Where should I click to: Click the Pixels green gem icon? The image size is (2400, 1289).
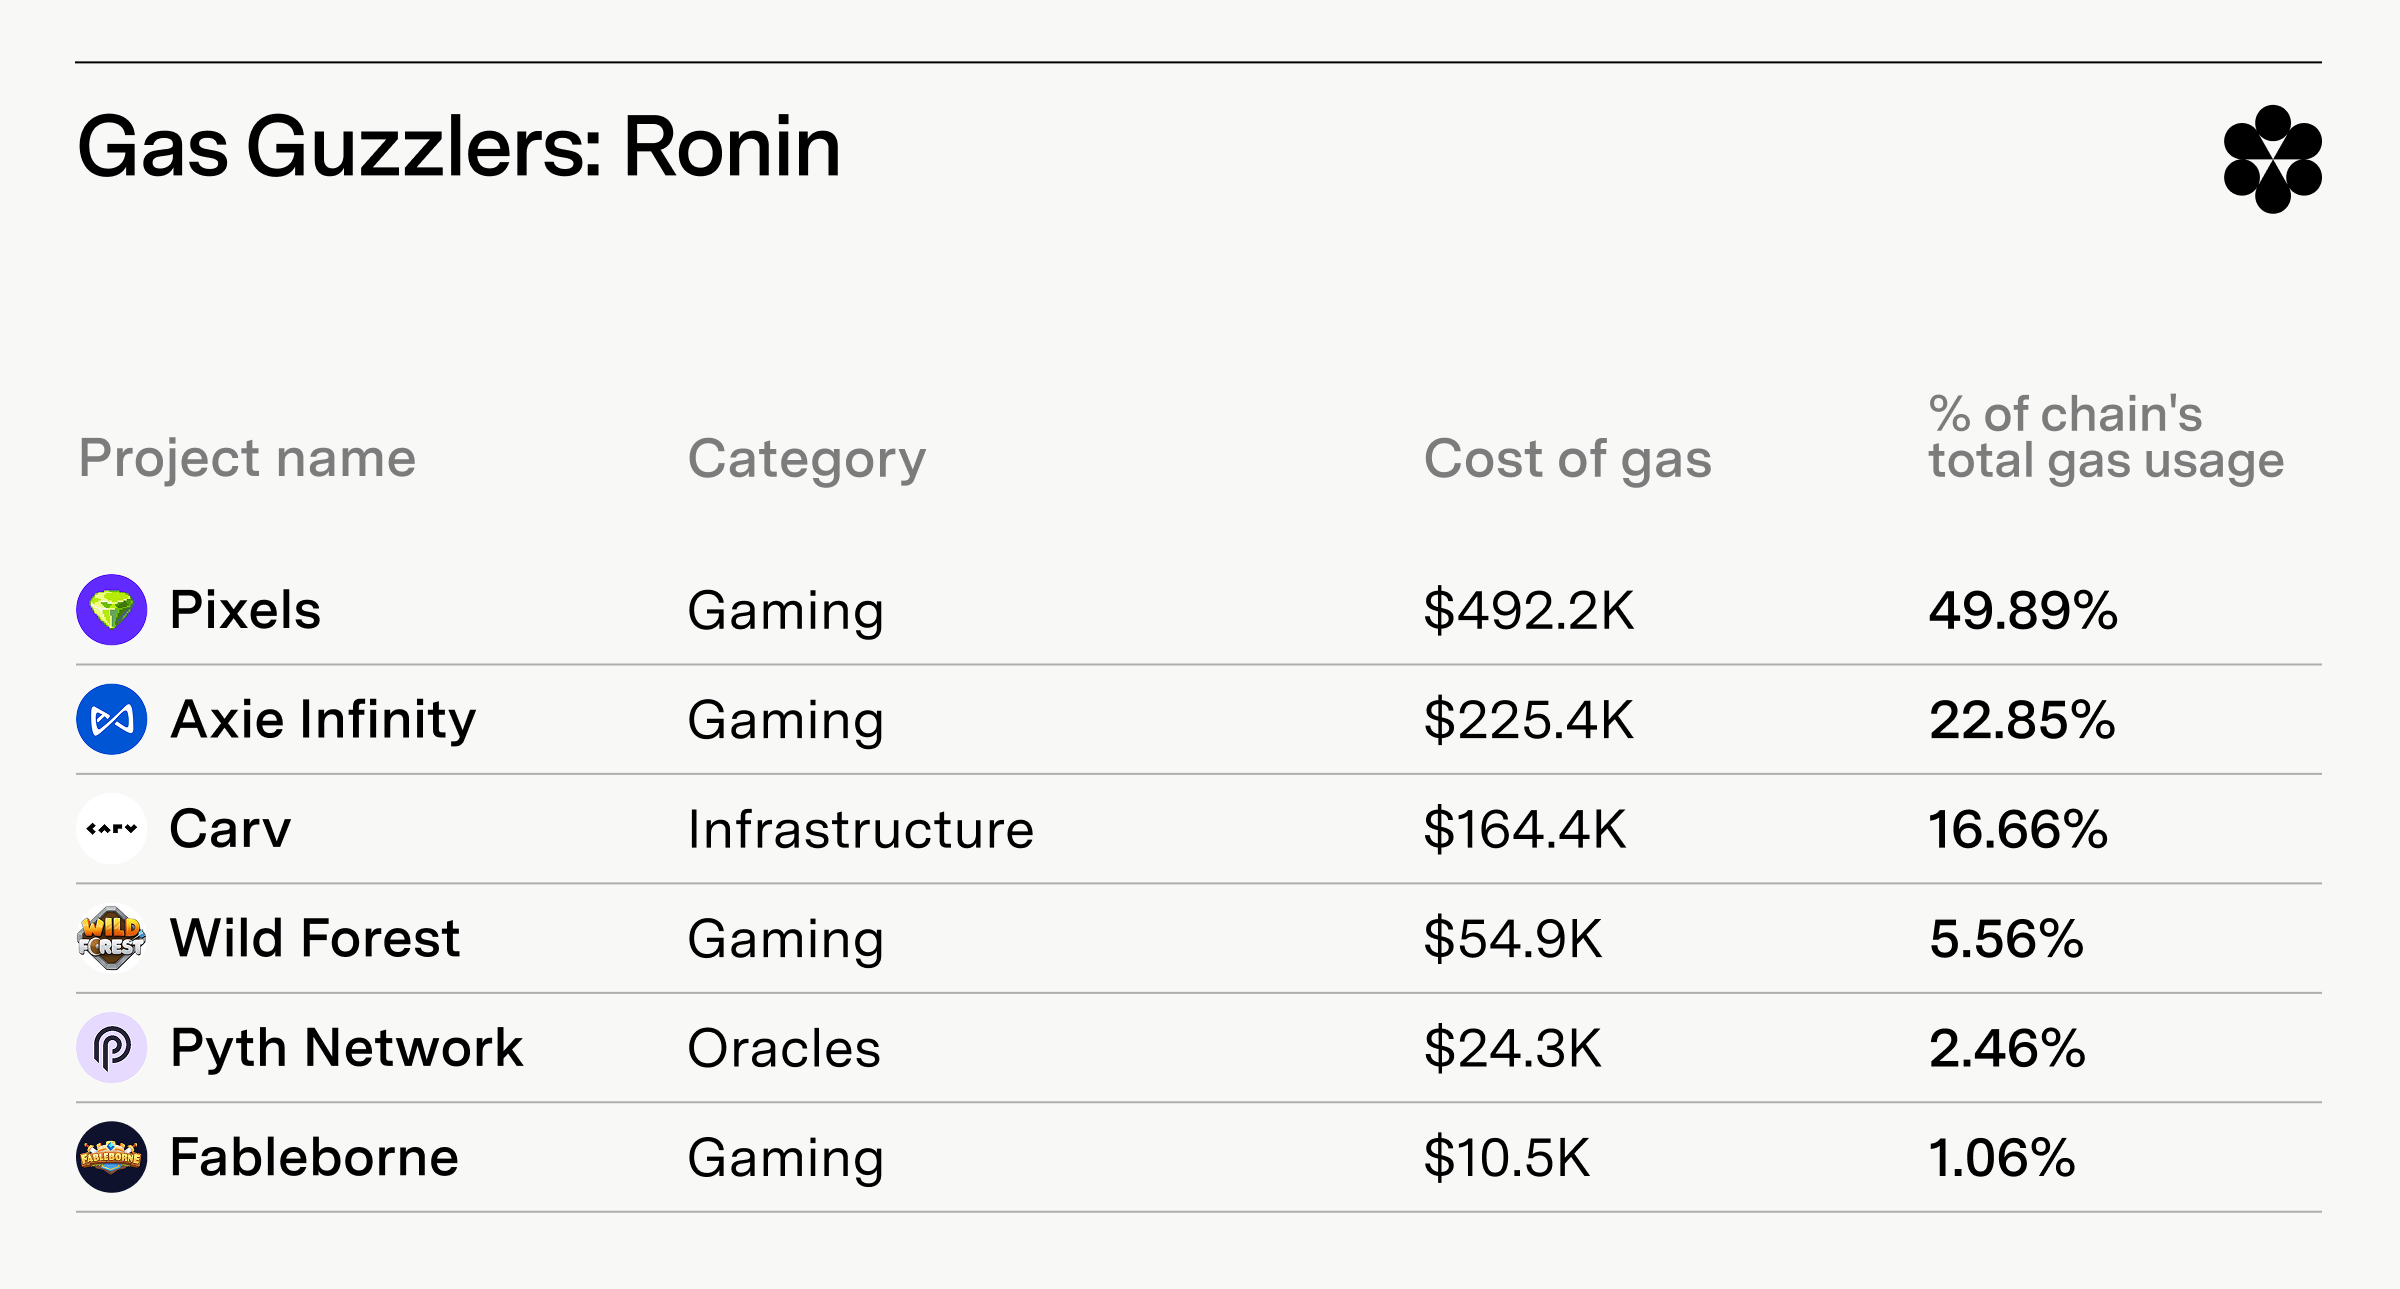point(112,609)
